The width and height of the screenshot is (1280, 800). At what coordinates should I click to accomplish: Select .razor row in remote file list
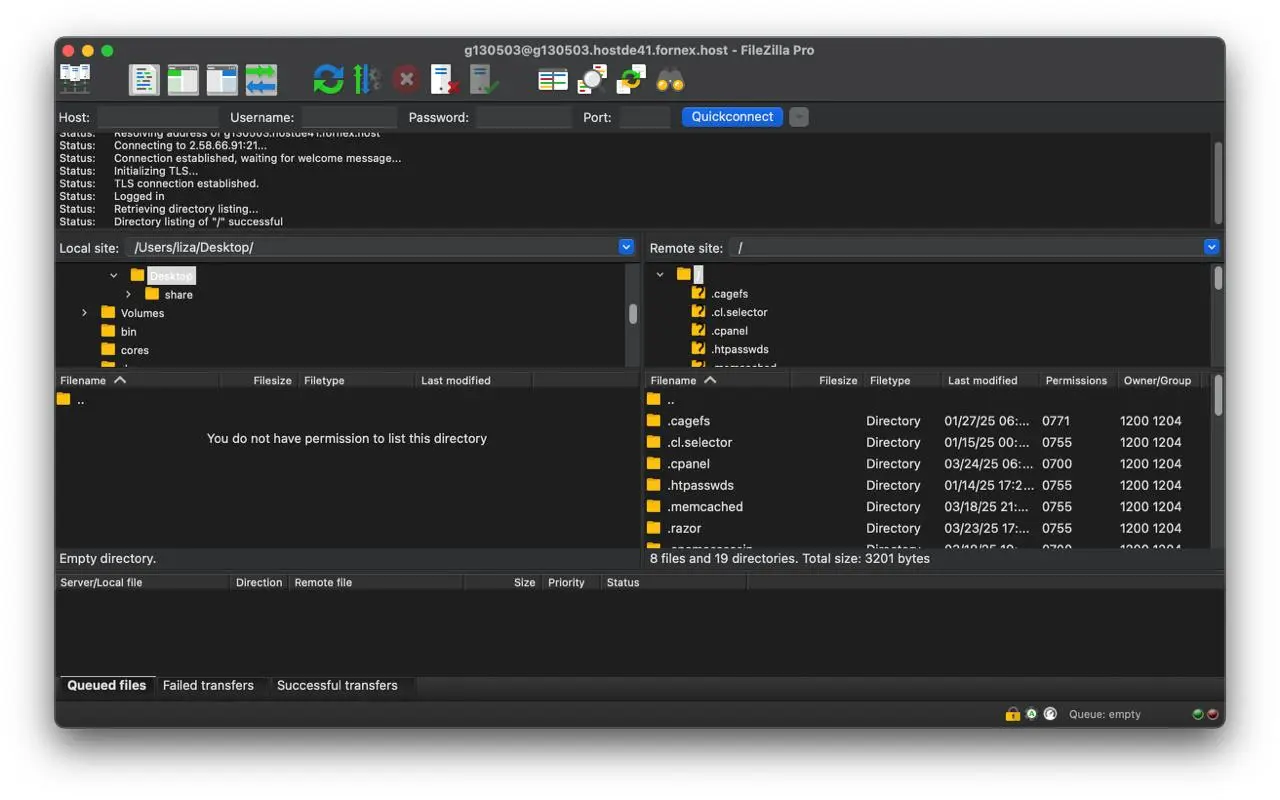tap(927, 528)
